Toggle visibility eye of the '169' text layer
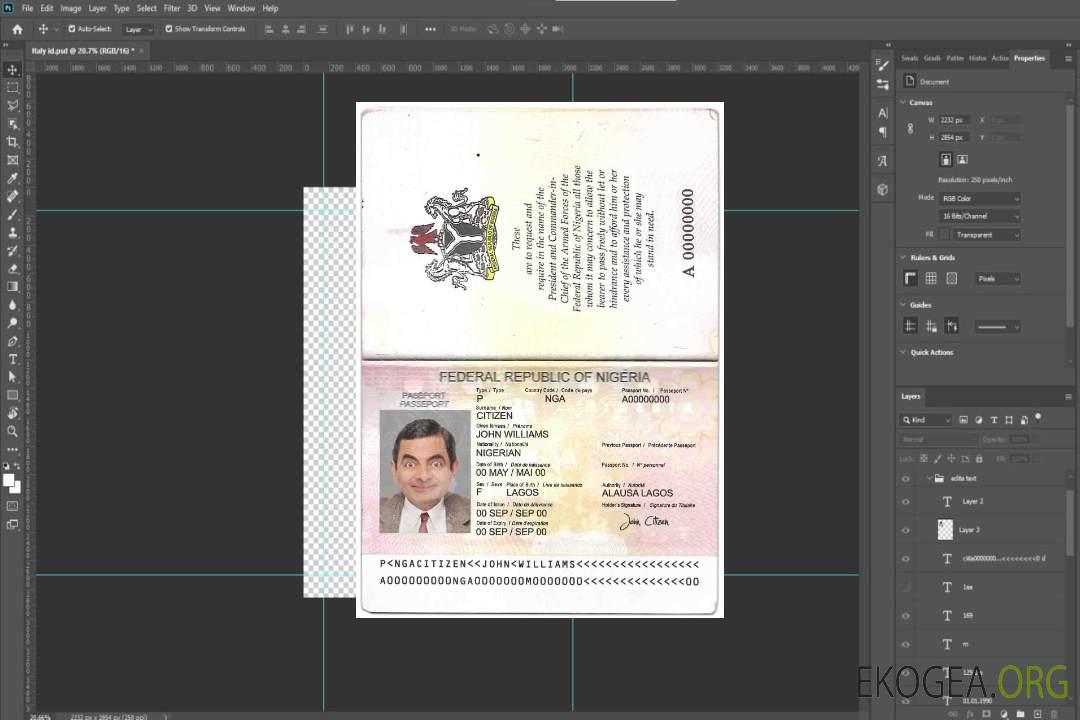 pos(906,616)
